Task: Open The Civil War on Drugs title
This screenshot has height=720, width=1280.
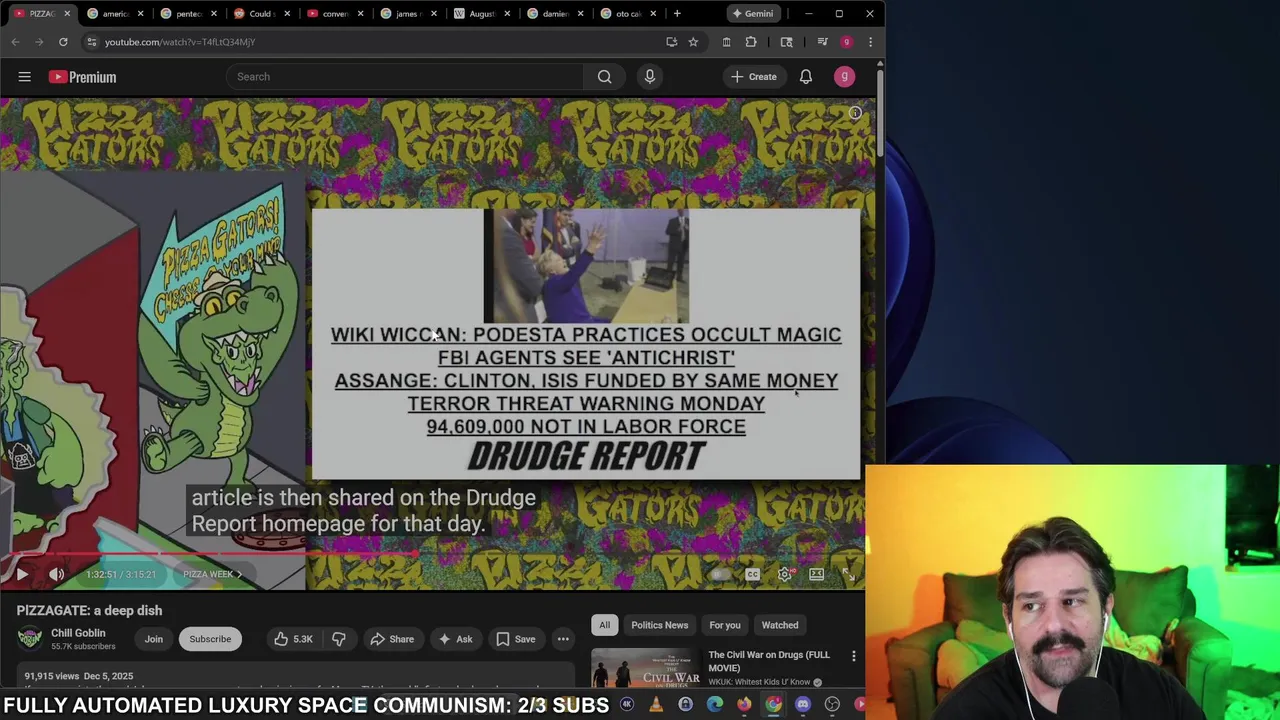Action: click(769, 661)
